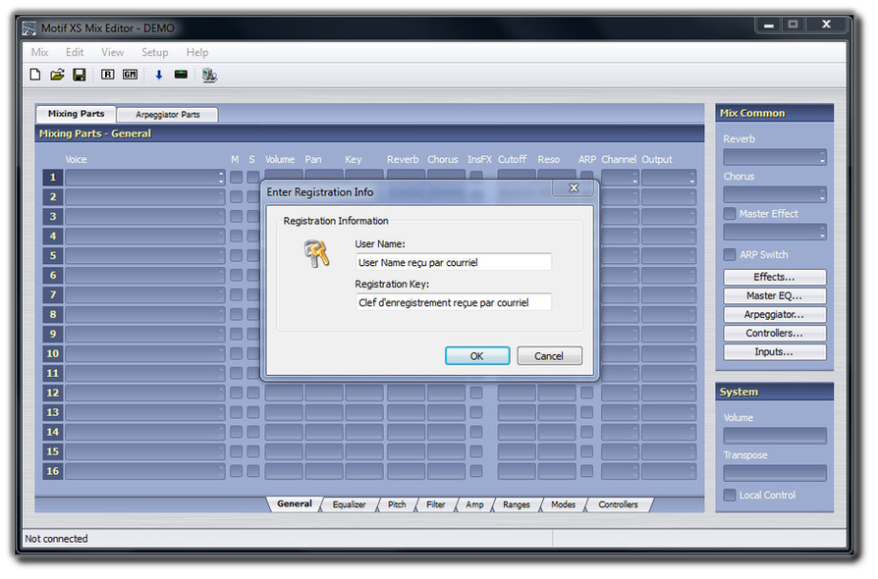
Task: Confirm registration with the OK button
Action: tap(477, 356)
